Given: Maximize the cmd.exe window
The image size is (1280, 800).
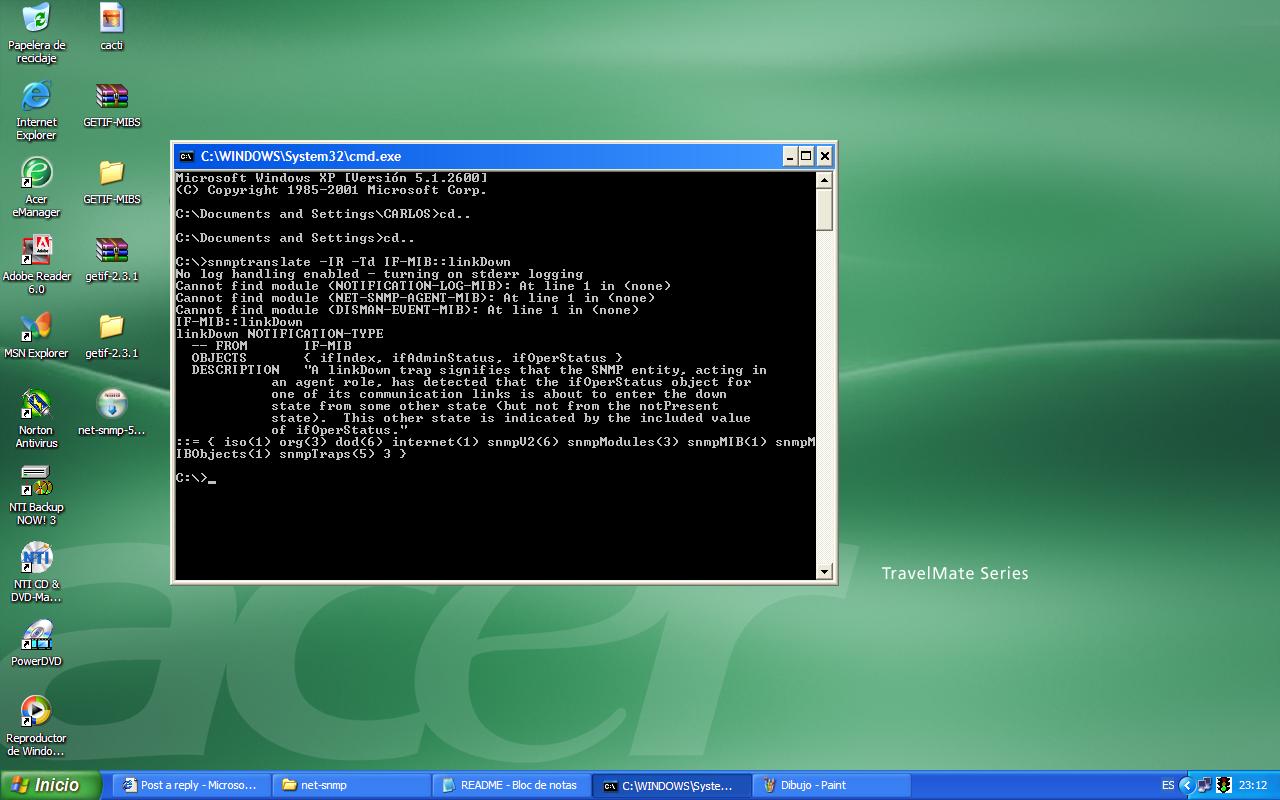Looking at the screenshot, I should coord(806,156).
